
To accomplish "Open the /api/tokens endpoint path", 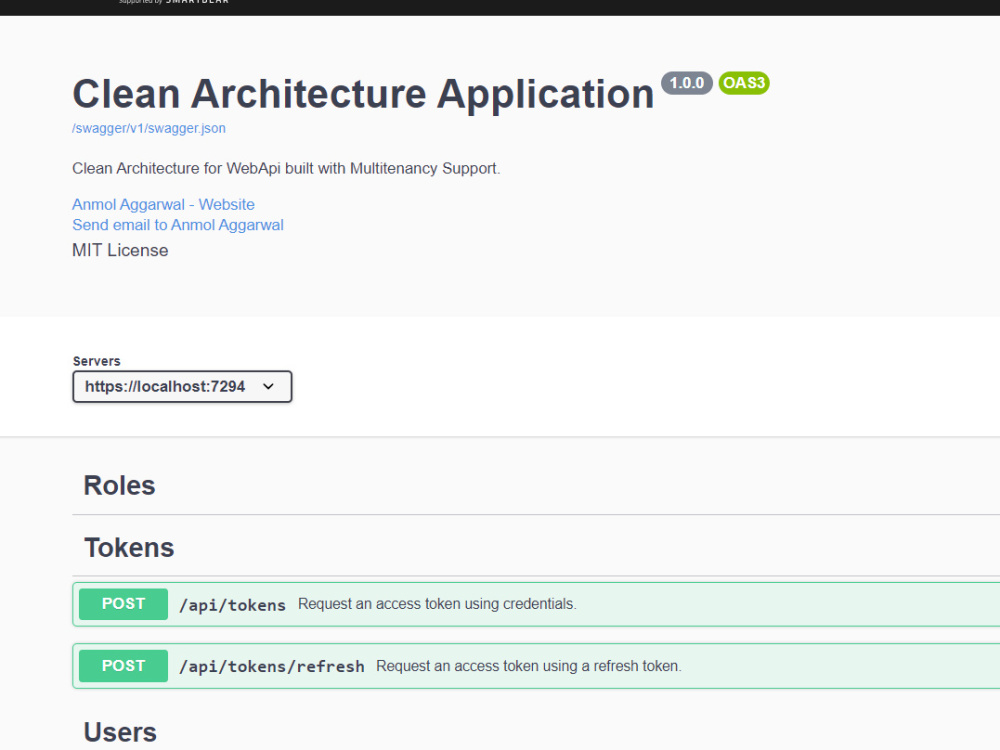I will (232, 605).
